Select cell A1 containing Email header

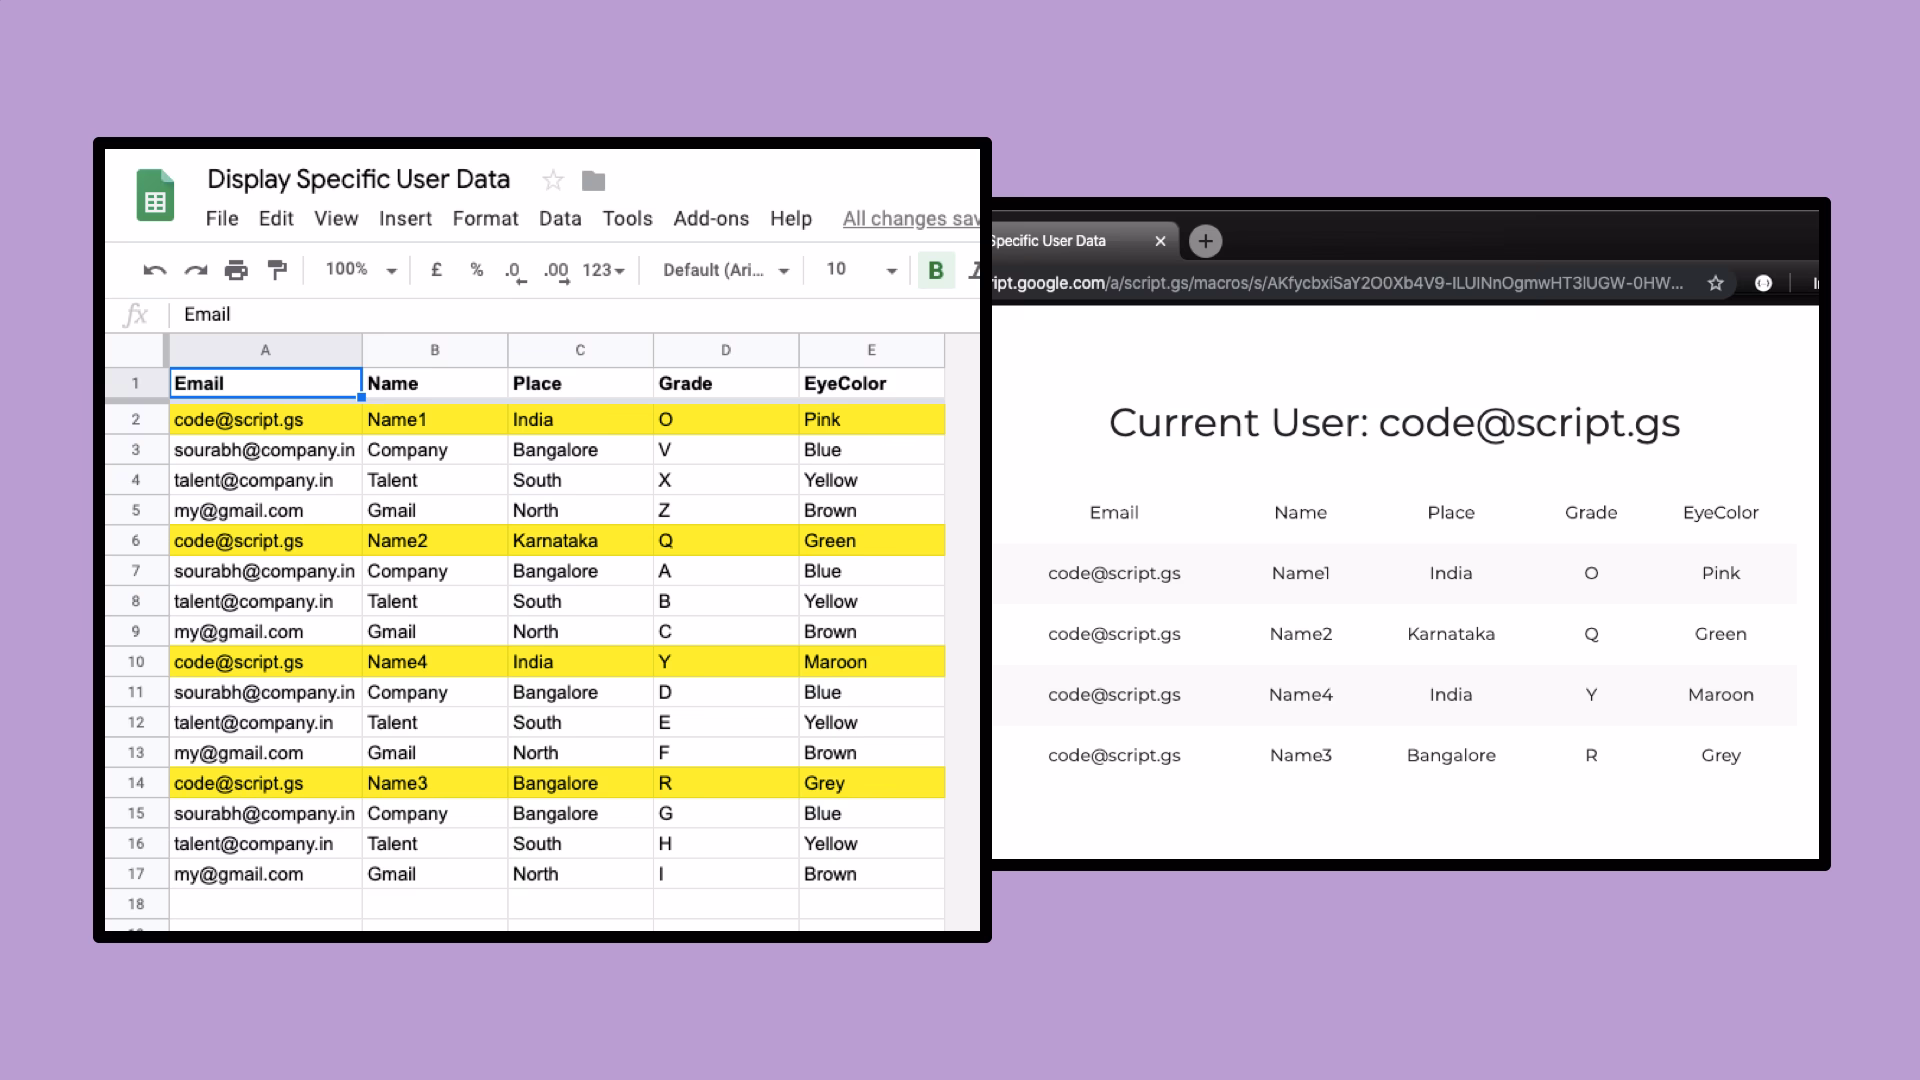pyautogui.click(x=265, y=383)
